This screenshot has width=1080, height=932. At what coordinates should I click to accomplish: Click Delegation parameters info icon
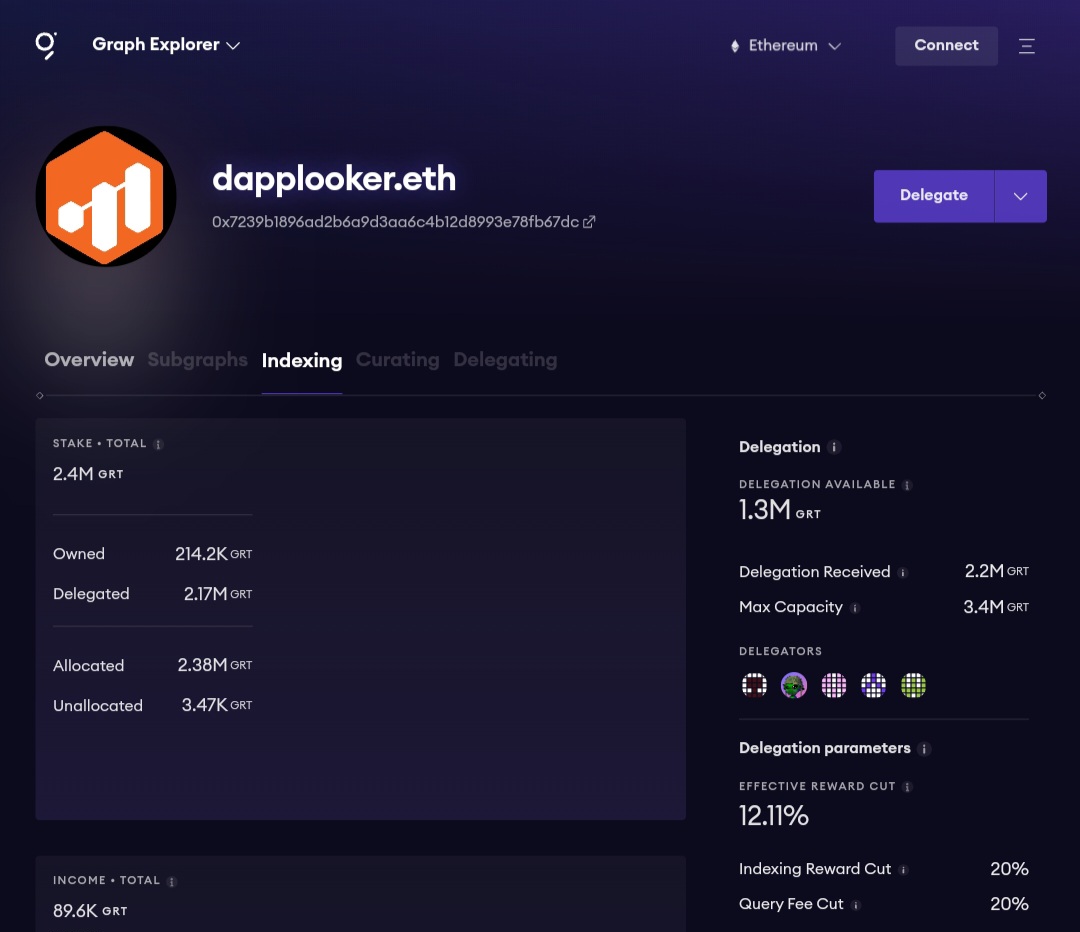click(924, 749)
